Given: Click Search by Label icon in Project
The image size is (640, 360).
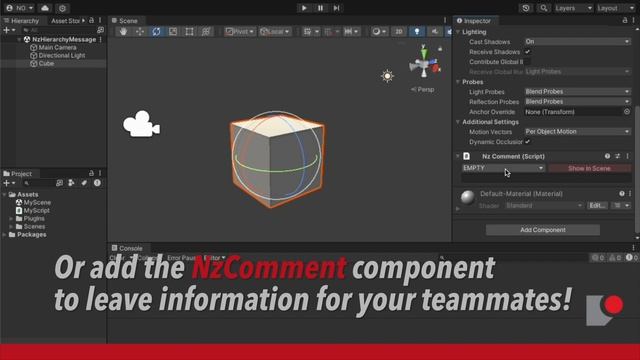Looking at the screenshot, I should (84, 183).
